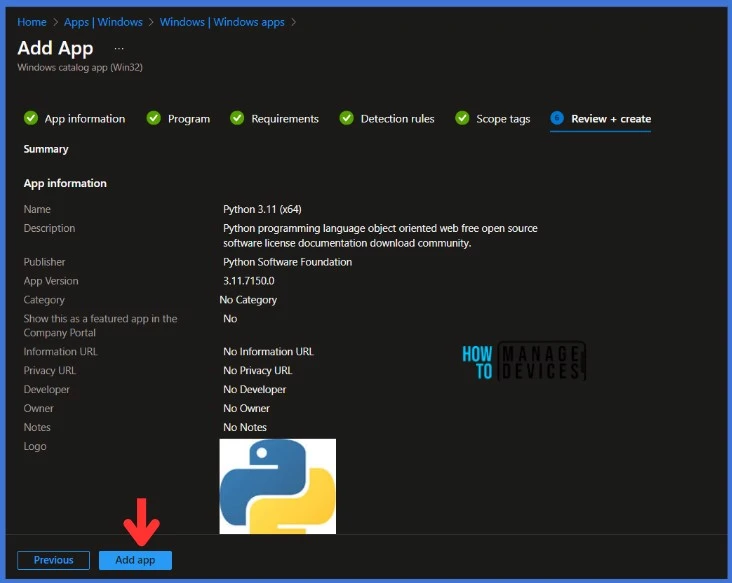
Task: Click the Python description text
Action: tap(380, 236)
